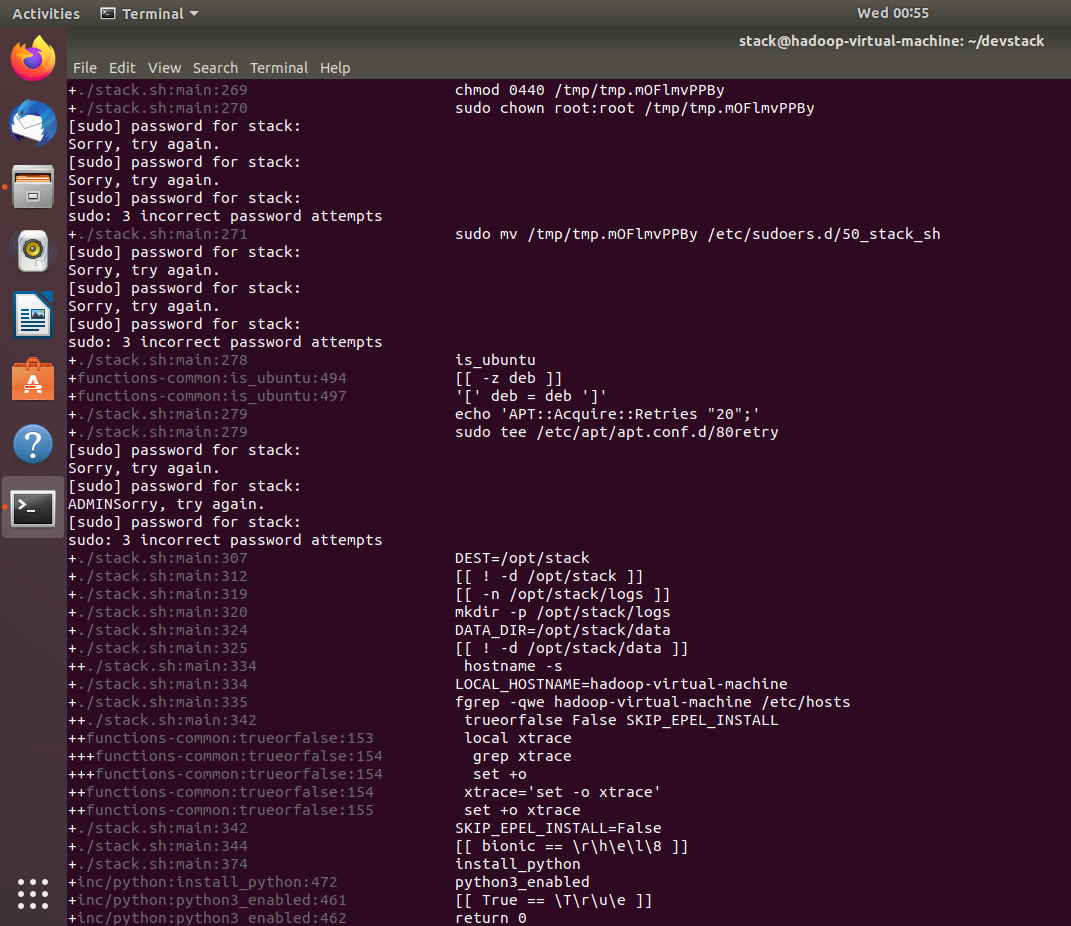The height and width of the screenshot is (926, 1071).
Task: Select the running Terminal dock icon
Action: coord(33,508)
